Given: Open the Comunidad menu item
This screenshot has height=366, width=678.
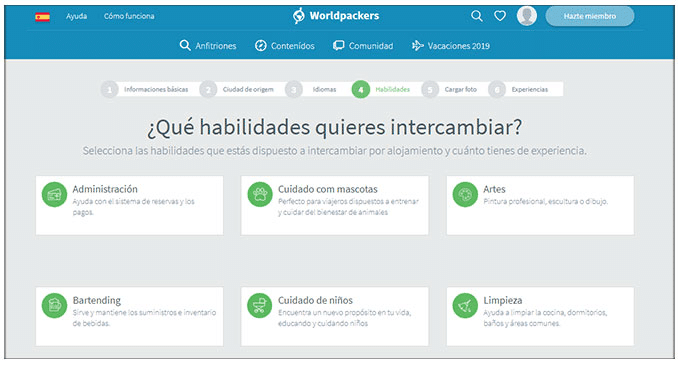Looking at the screenshot, I should (371, 46).
